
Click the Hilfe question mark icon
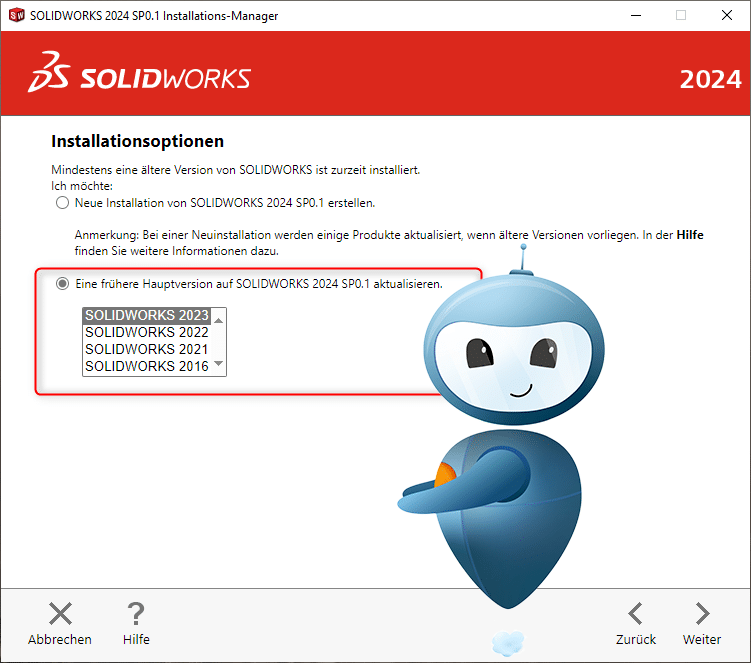[x=136, y=613]
